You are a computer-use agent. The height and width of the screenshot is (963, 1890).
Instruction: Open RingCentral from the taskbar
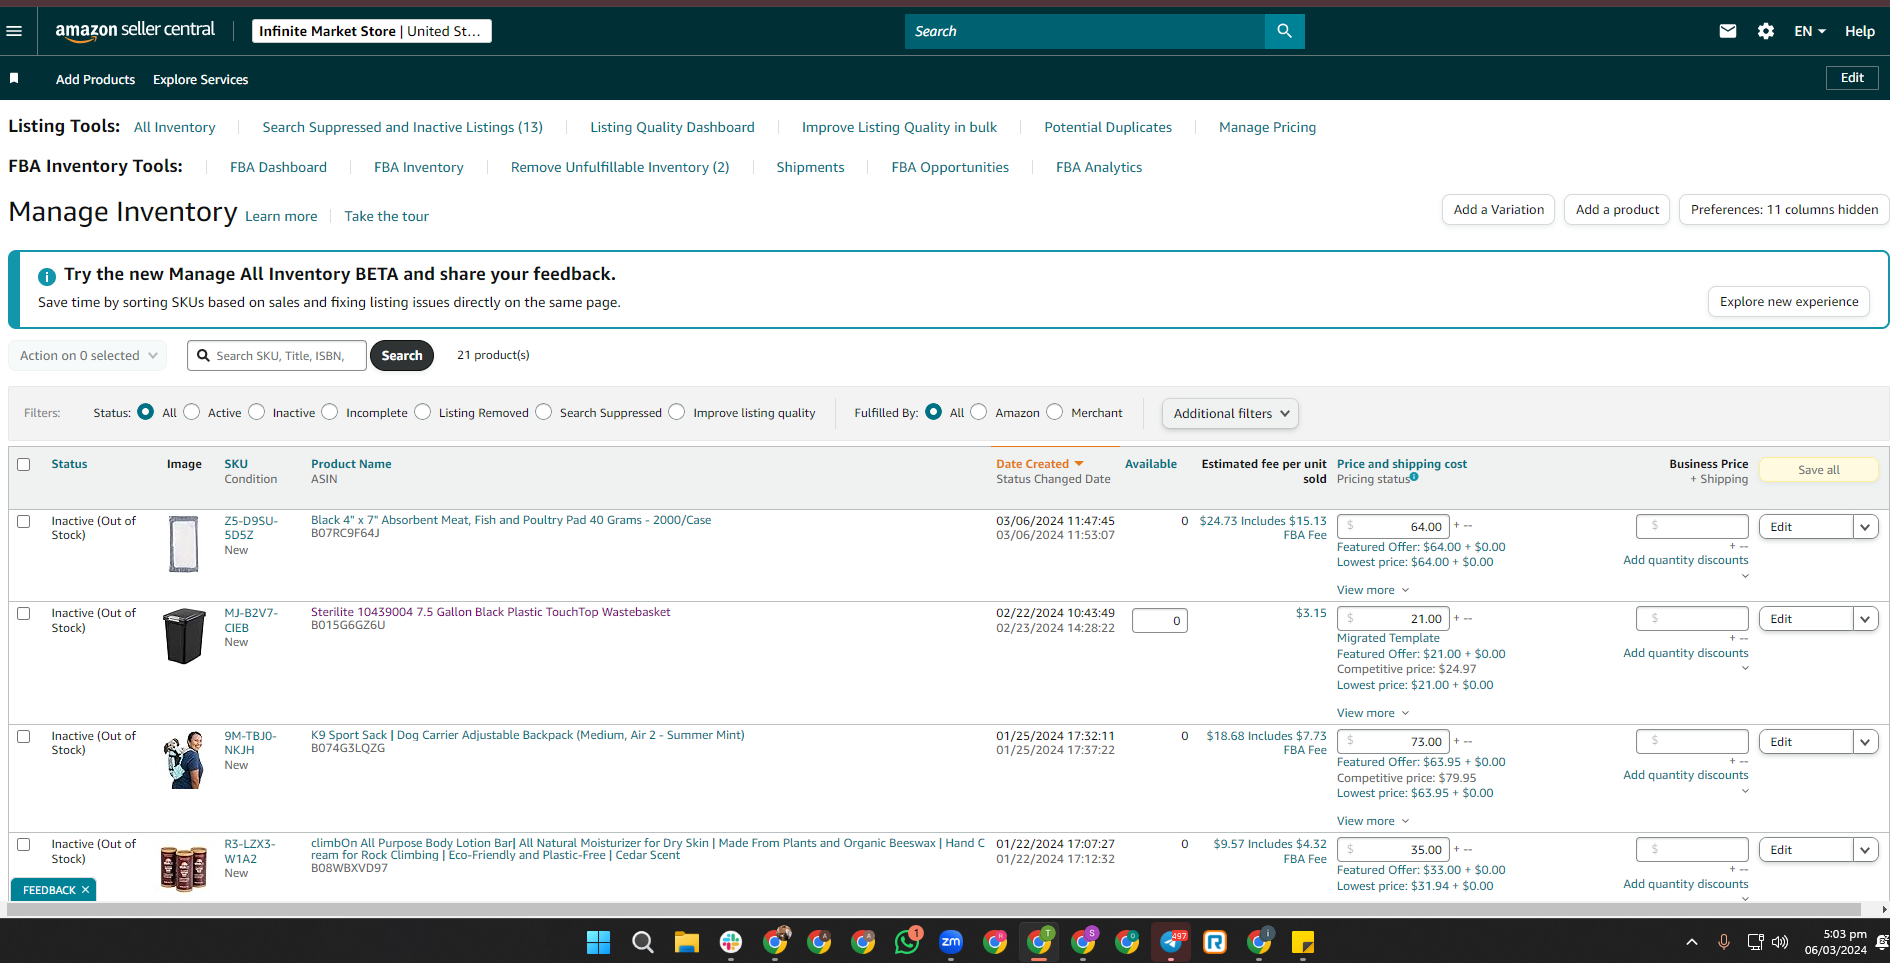point(1215,942)
